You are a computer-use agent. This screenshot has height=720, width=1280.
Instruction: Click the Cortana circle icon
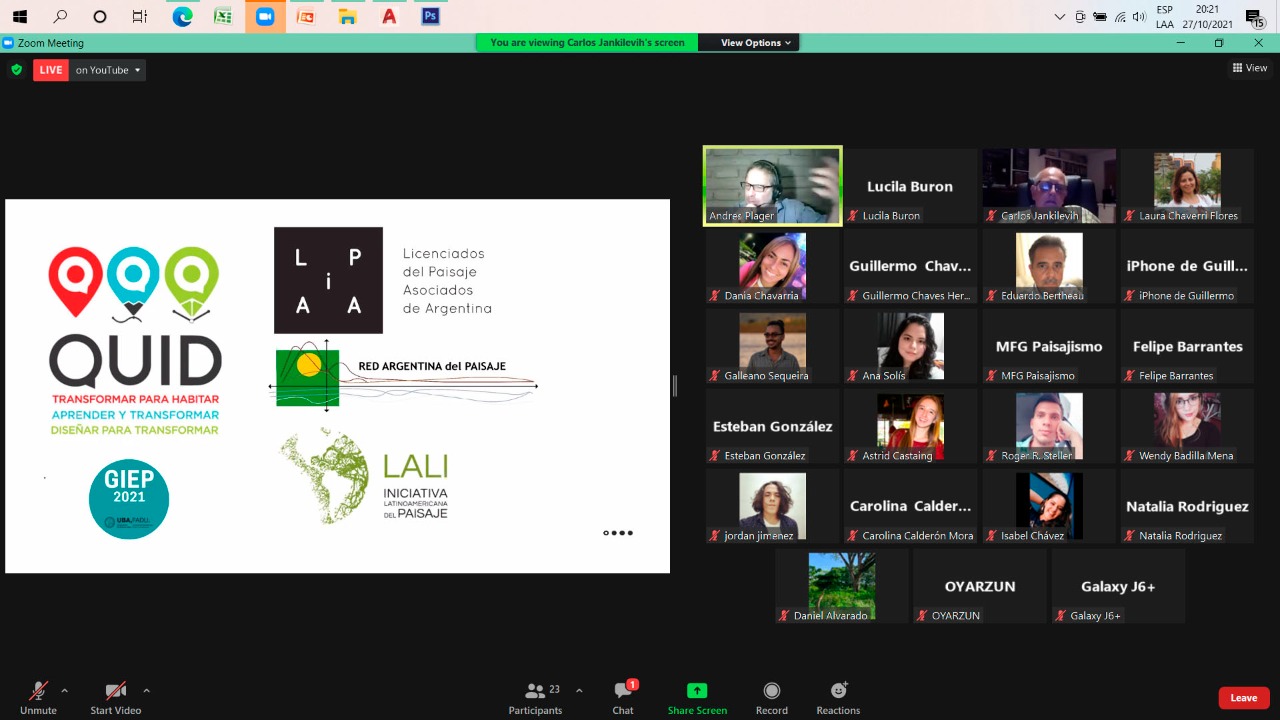tap(100, 17)
